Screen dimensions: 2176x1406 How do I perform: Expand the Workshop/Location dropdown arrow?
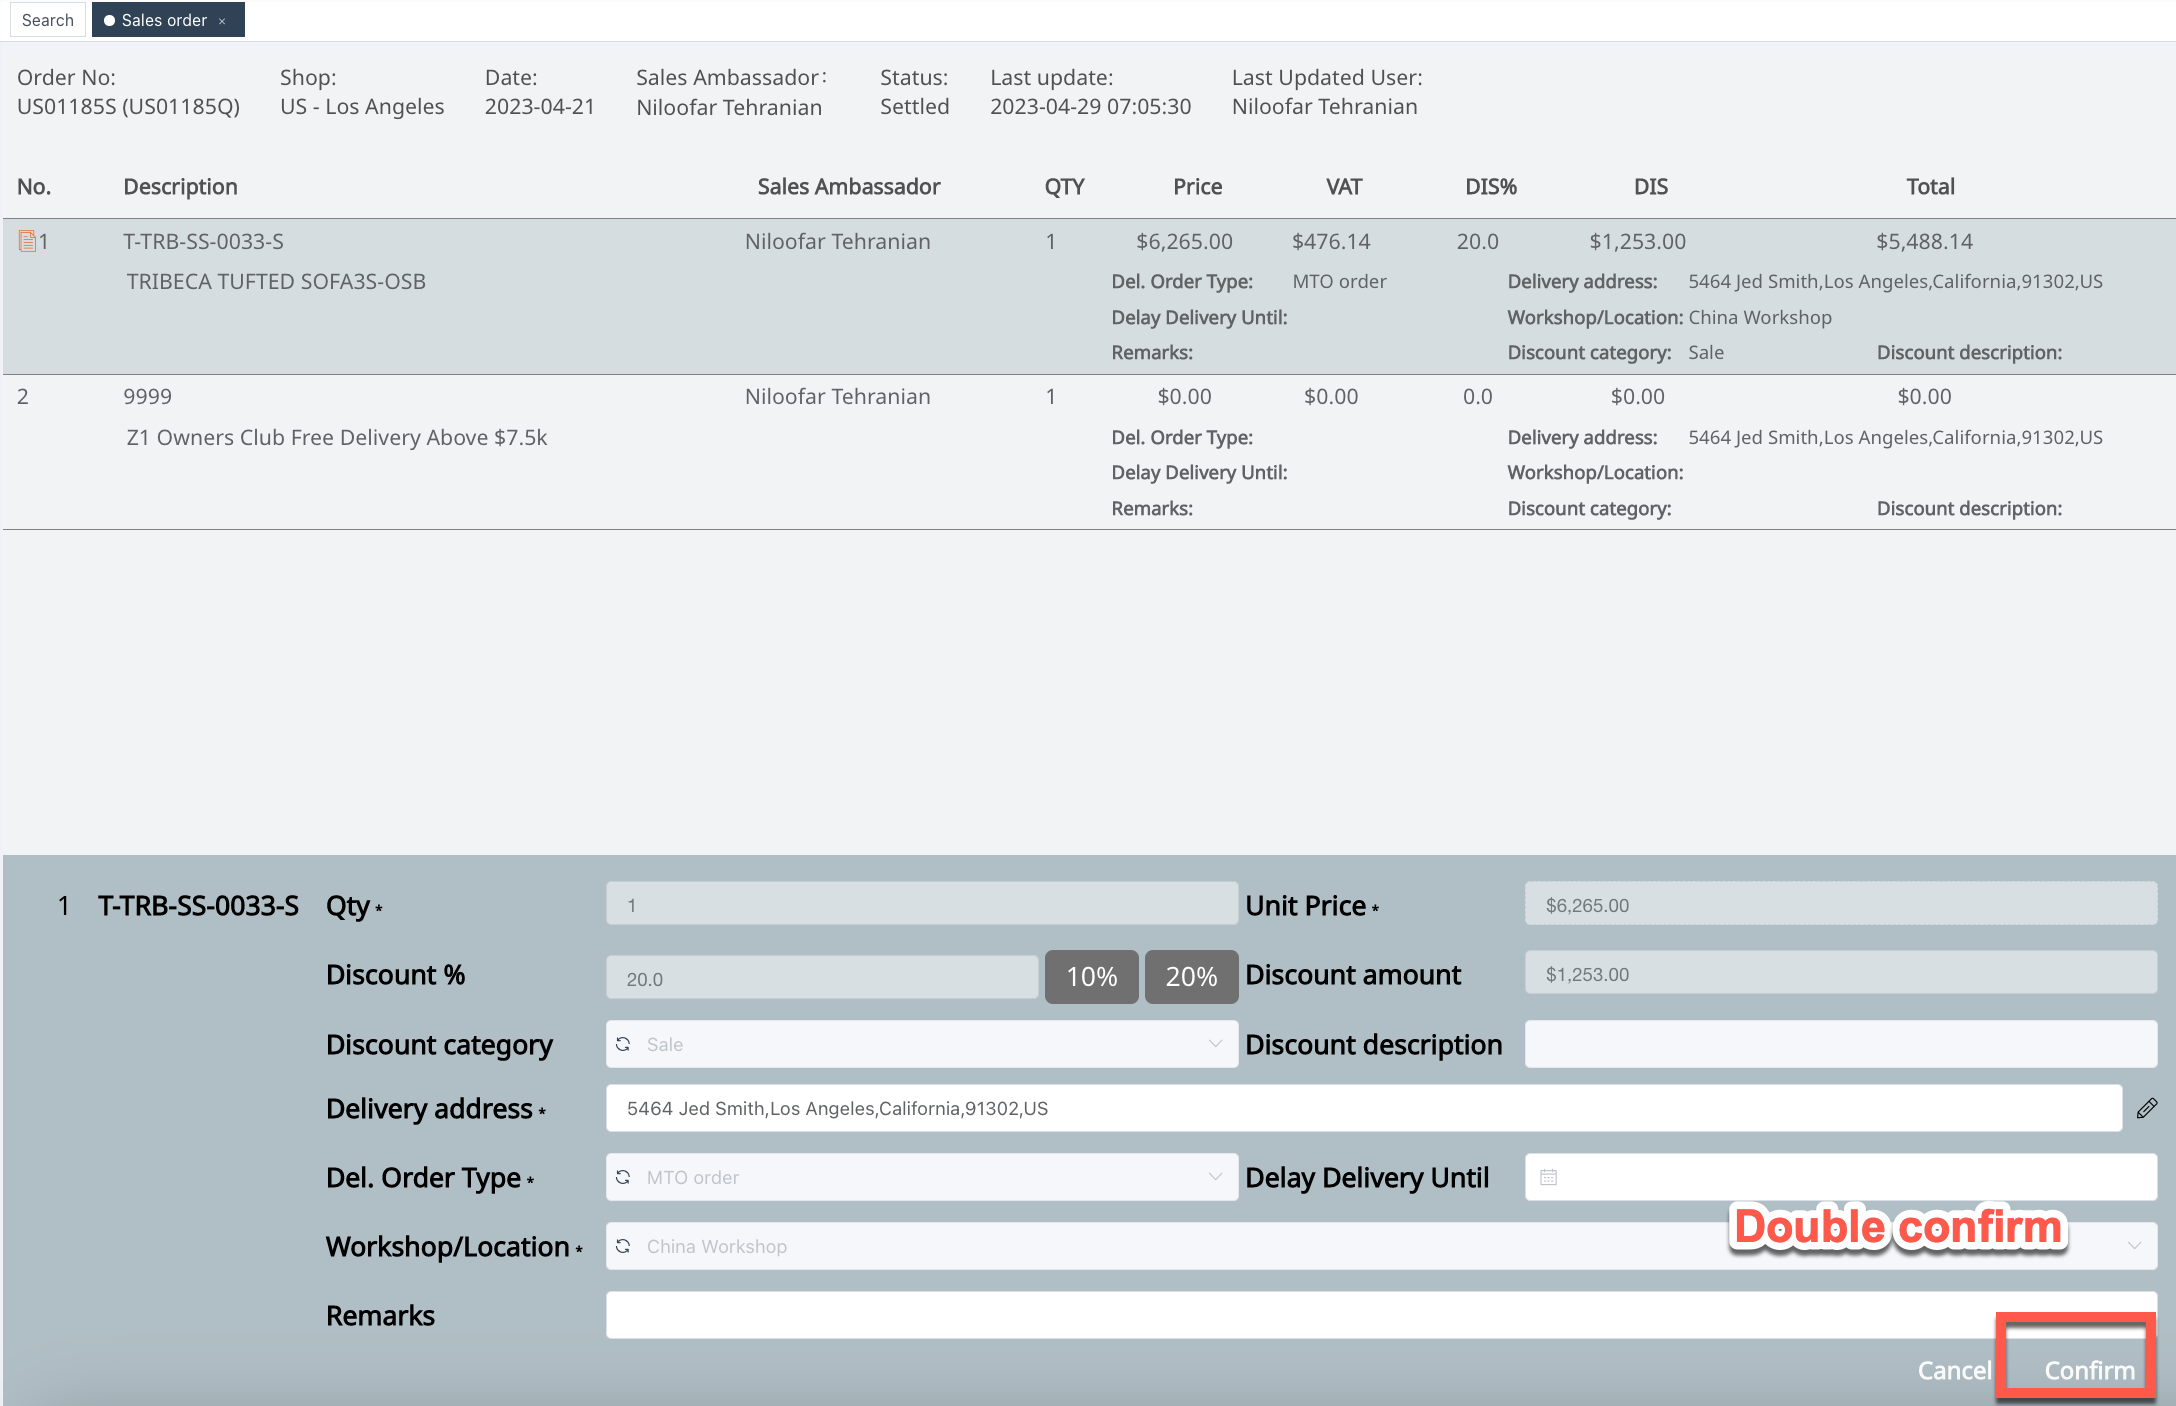coord(2134,1246)
